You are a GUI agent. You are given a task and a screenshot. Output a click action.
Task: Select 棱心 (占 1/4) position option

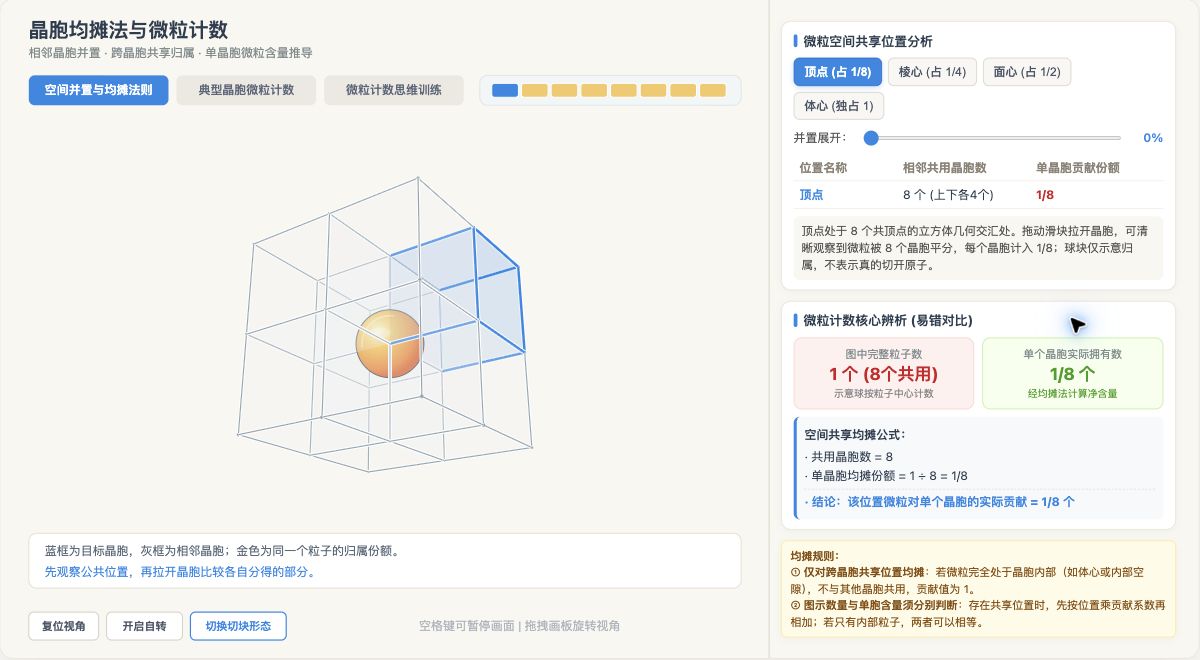pyautogui.click(x=932, y=72)
